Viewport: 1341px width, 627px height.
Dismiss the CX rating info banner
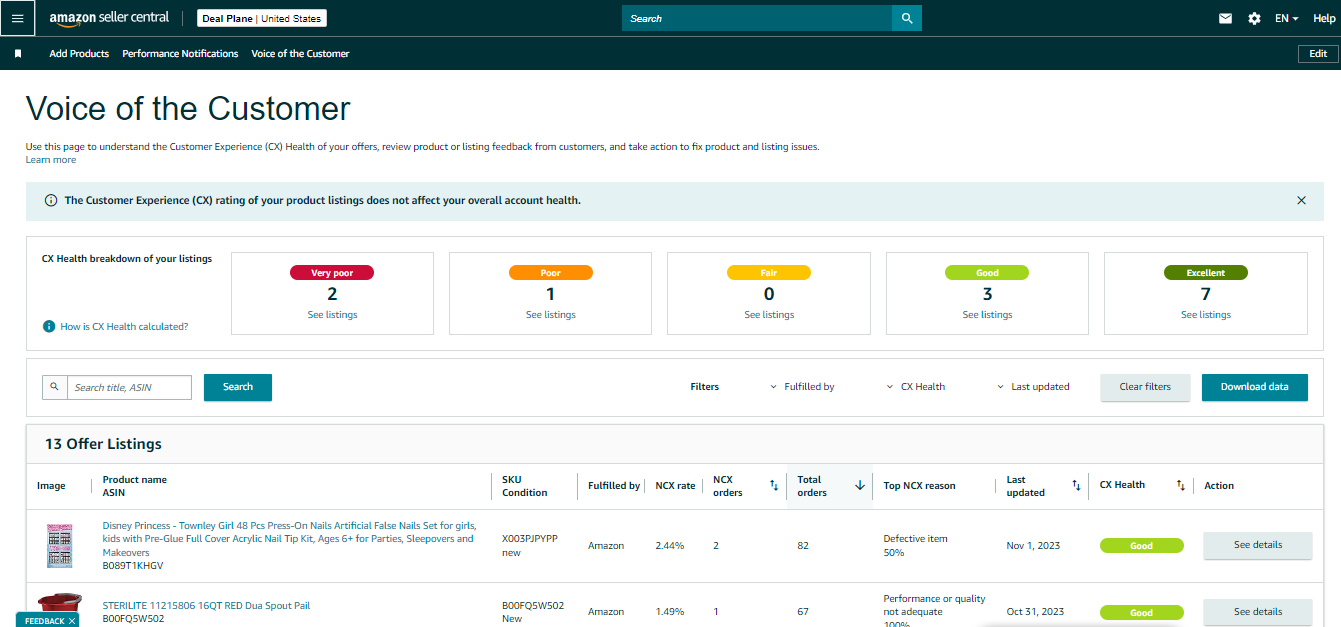(x=1301, y=200)
